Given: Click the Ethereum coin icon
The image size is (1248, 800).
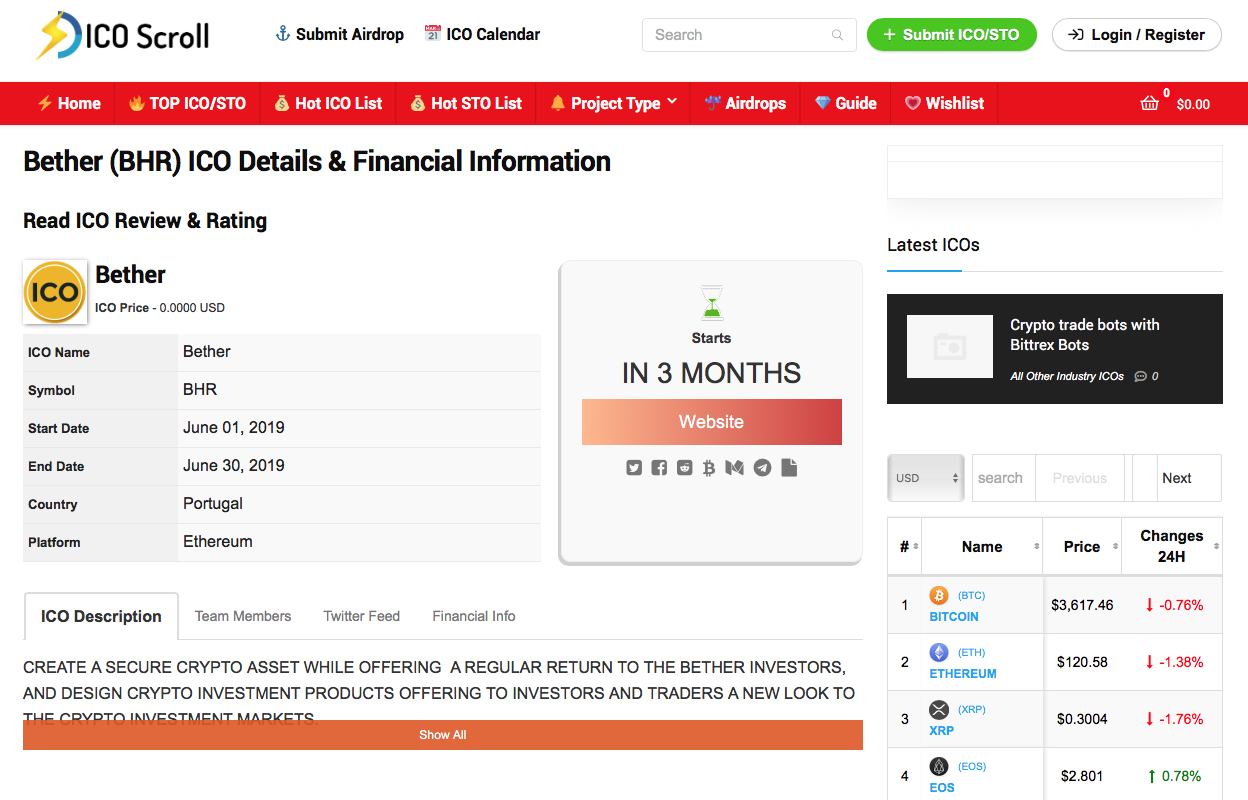Looking at the screenshot, I should click(939, 653).
